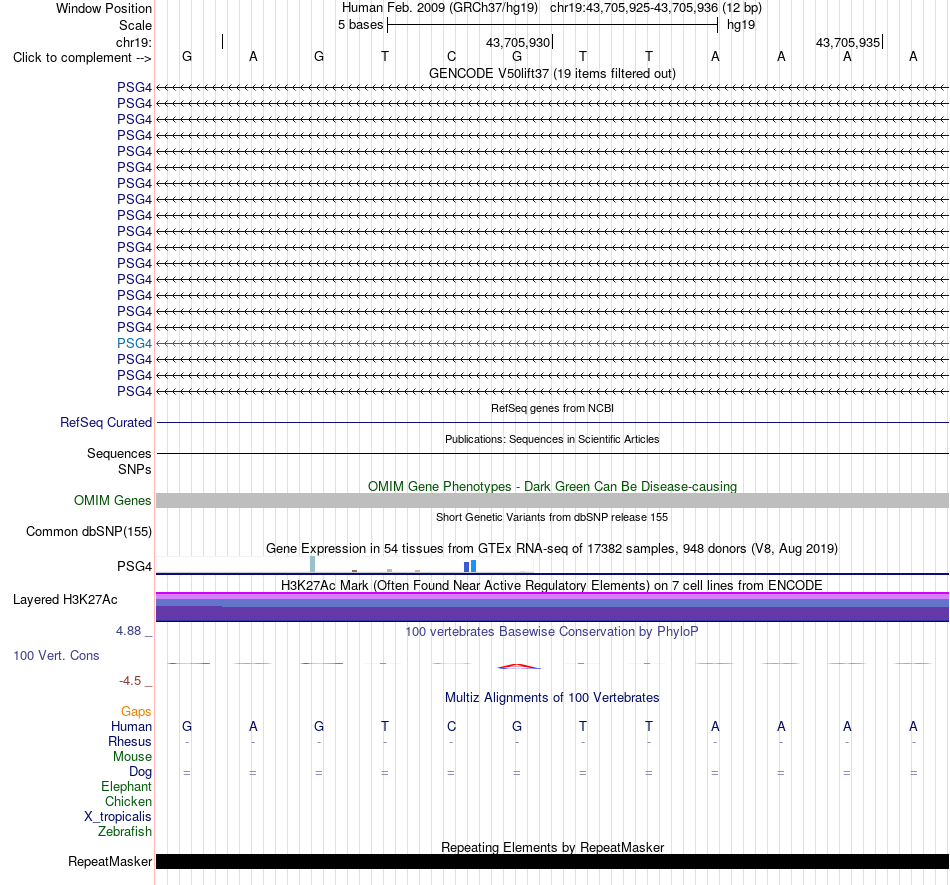Click the gray OMIM Genes bar

pyautogui.click(x=552, y=500)
